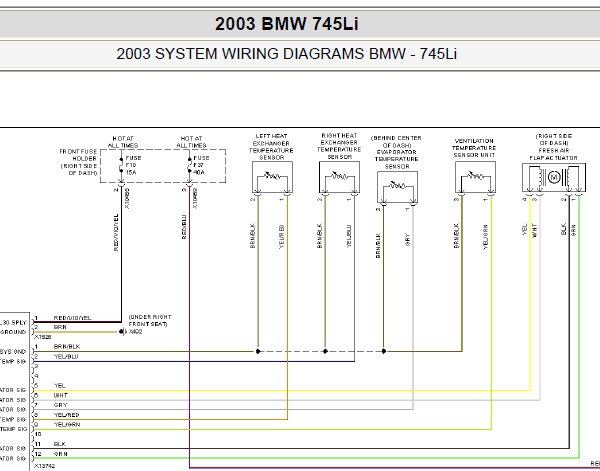Click the "GRN" wire label at pin 12
This screenshot has width=600, height=471.
click(60, 454)
